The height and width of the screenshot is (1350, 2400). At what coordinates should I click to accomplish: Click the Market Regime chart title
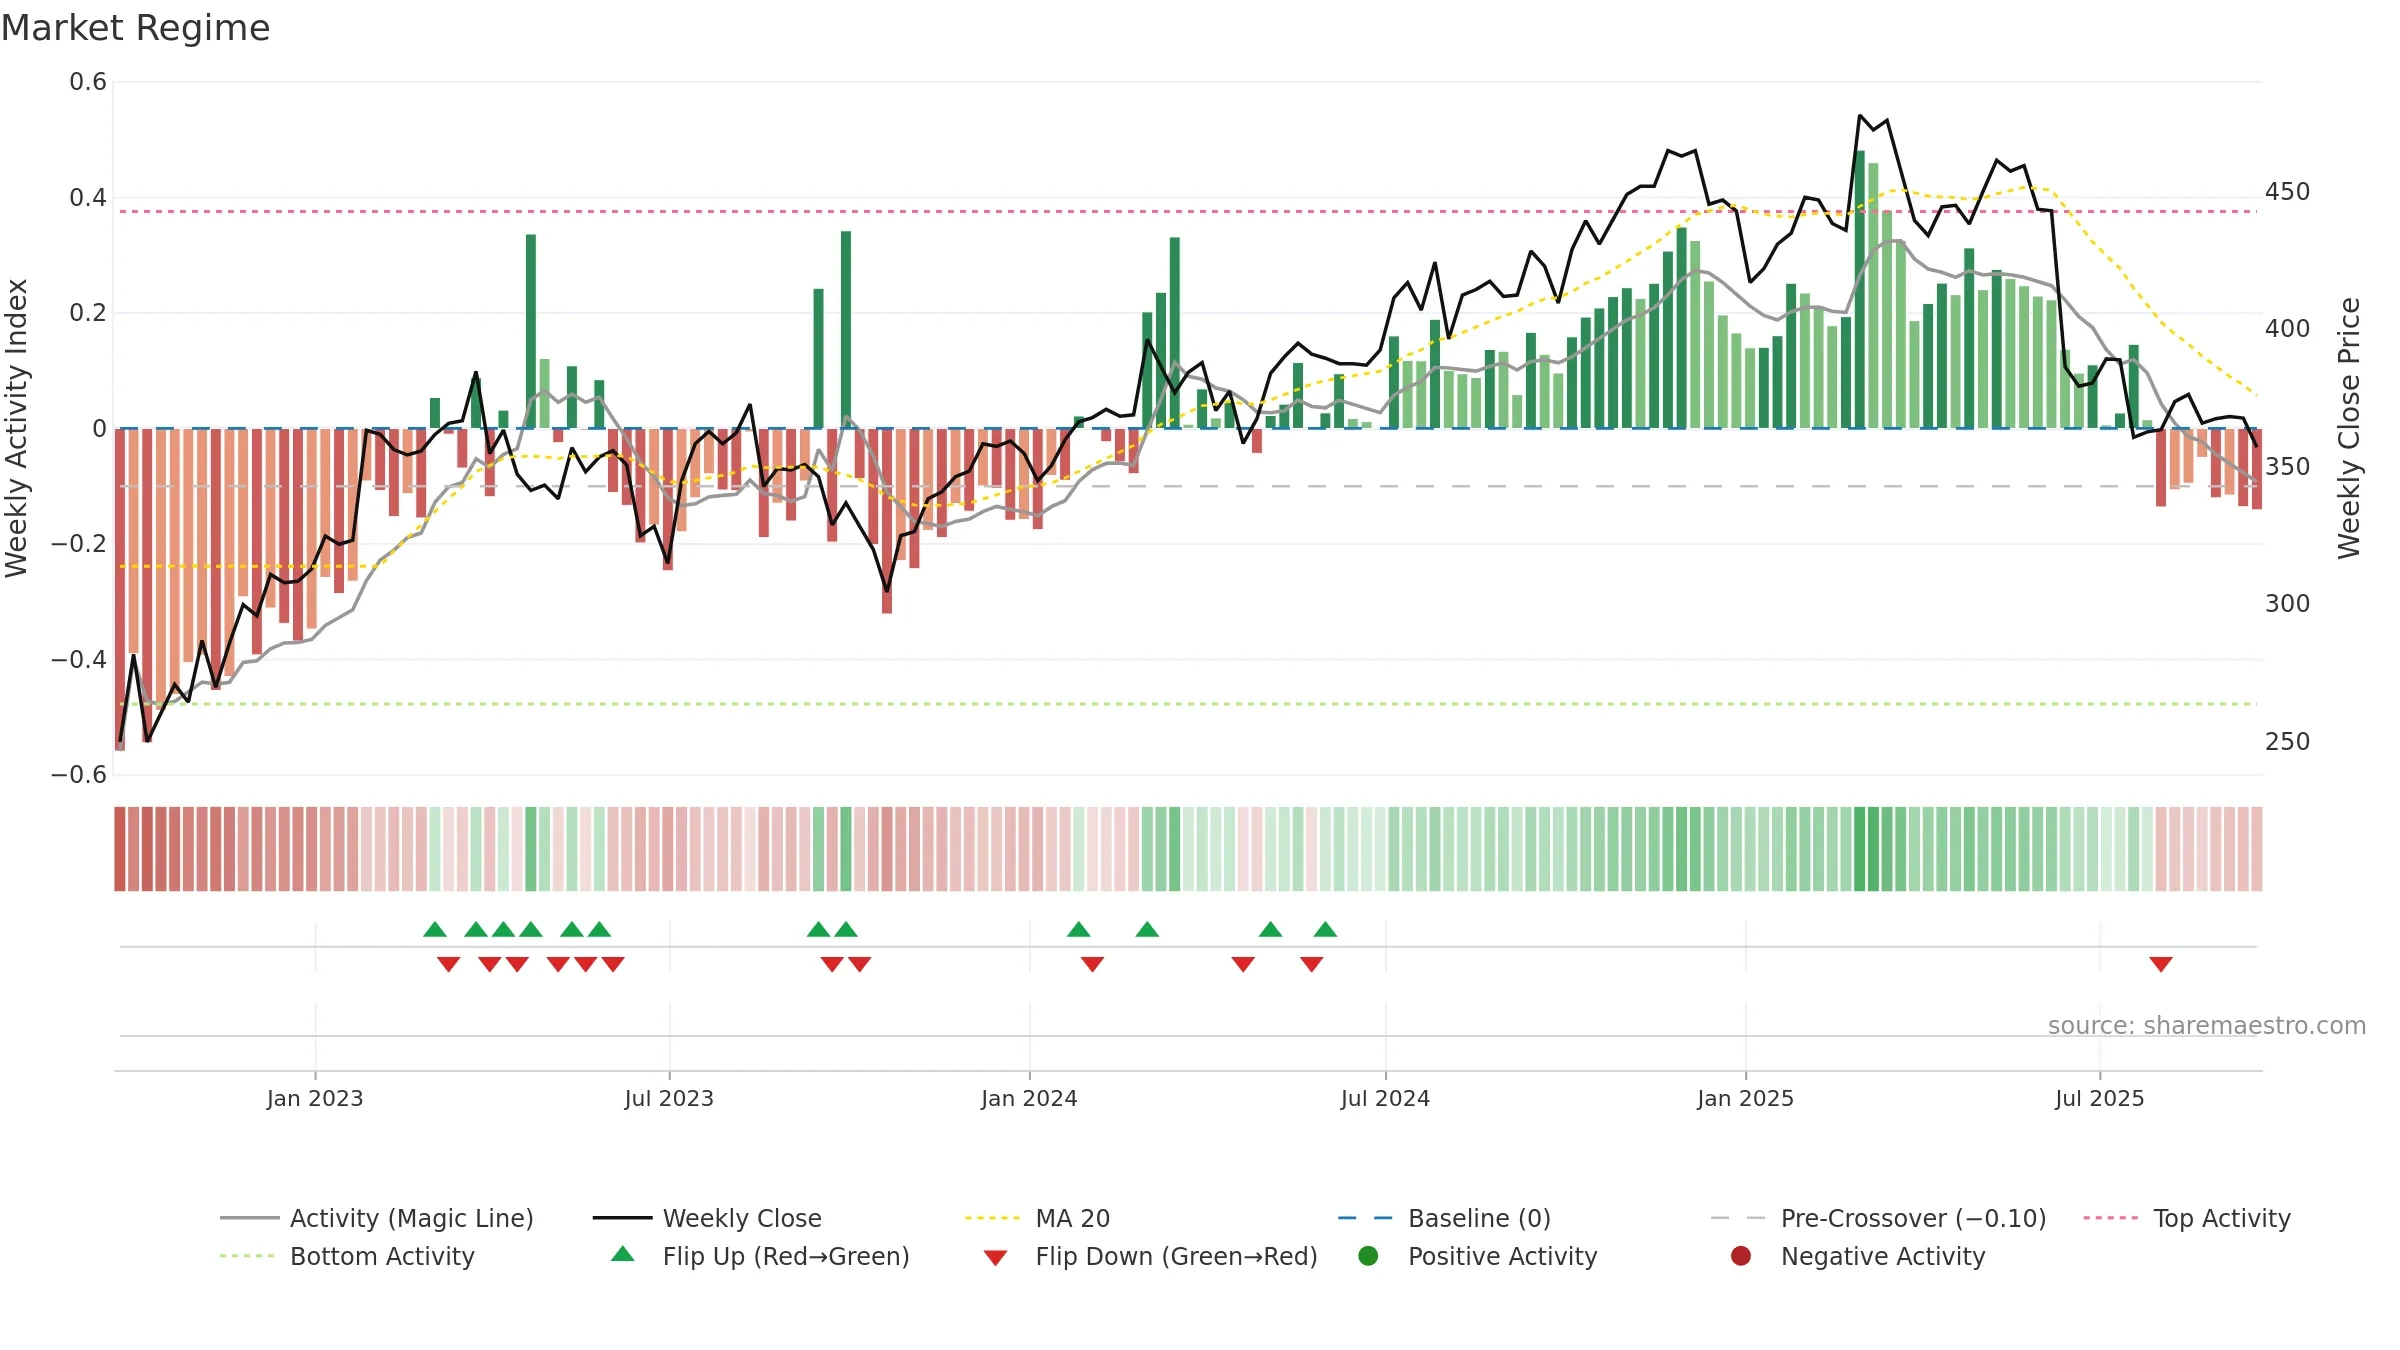click(x=135, y=28)
